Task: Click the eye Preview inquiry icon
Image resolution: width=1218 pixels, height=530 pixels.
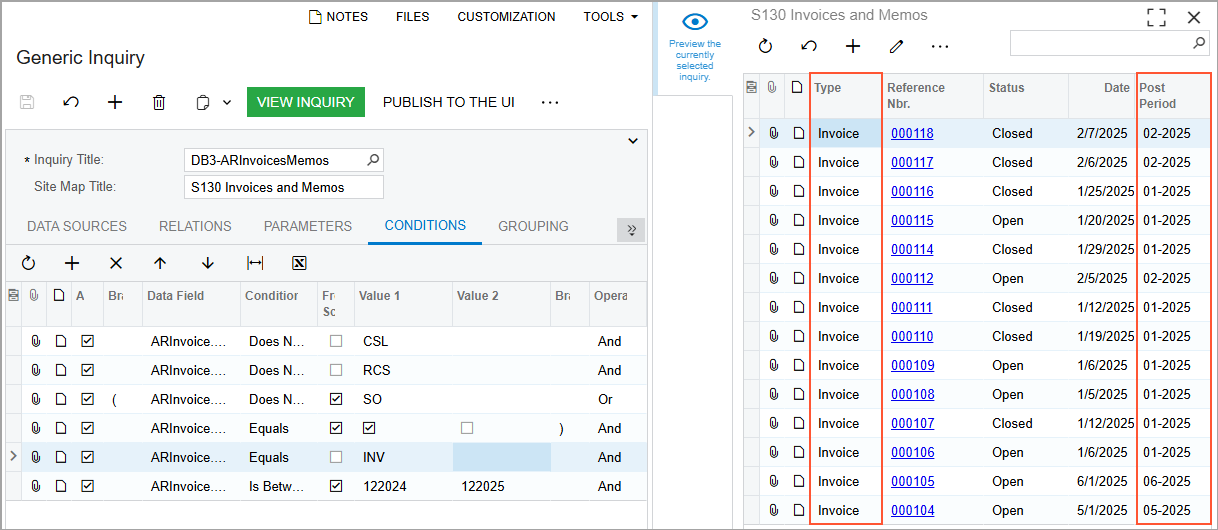Action: [x=695, y=22]
